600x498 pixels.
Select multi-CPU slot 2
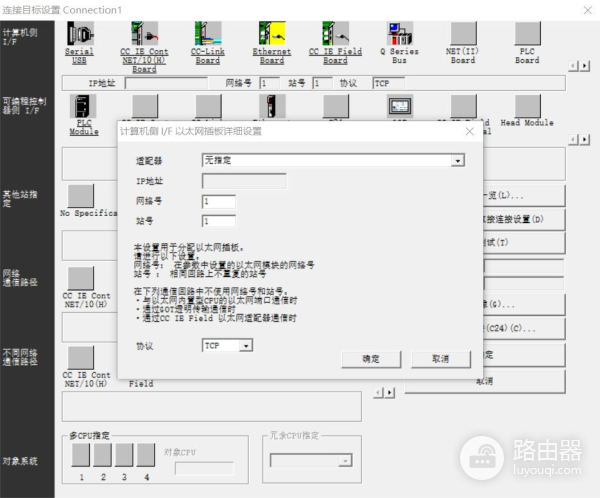[x=103, y=455]
